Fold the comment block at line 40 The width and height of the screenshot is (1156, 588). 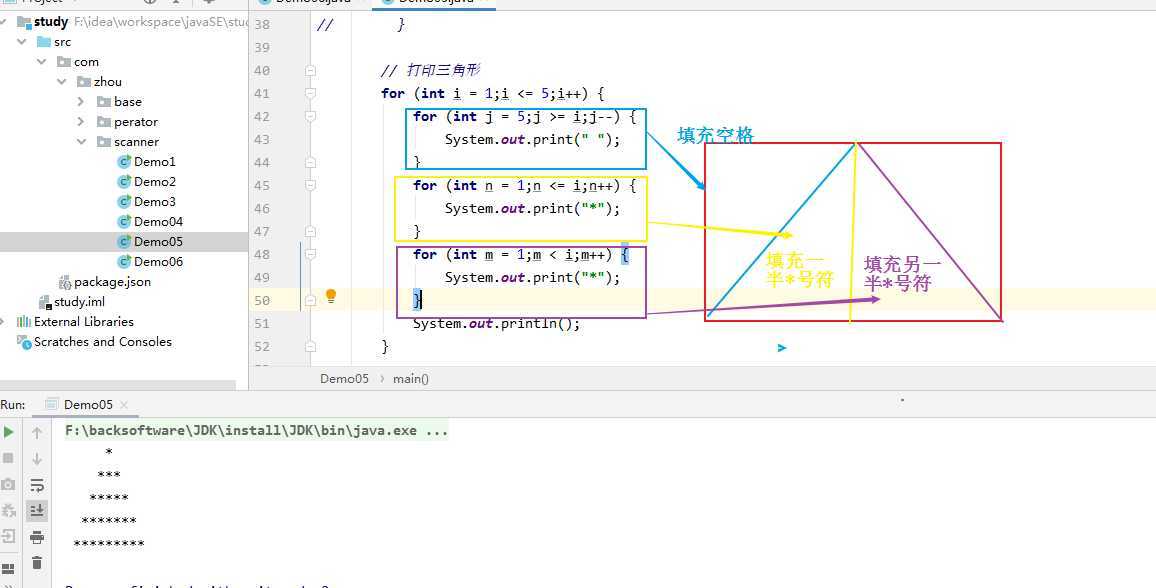[x=310, y=71]
